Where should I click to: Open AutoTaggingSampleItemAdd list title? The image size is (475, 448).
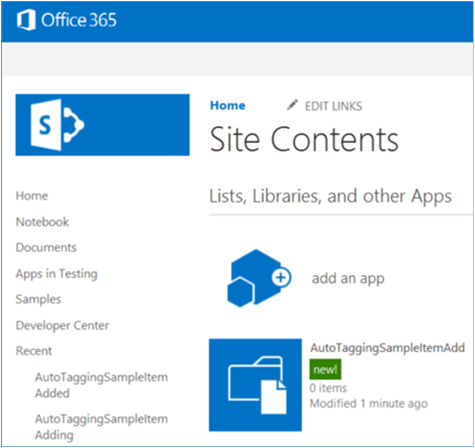point(387,348)
